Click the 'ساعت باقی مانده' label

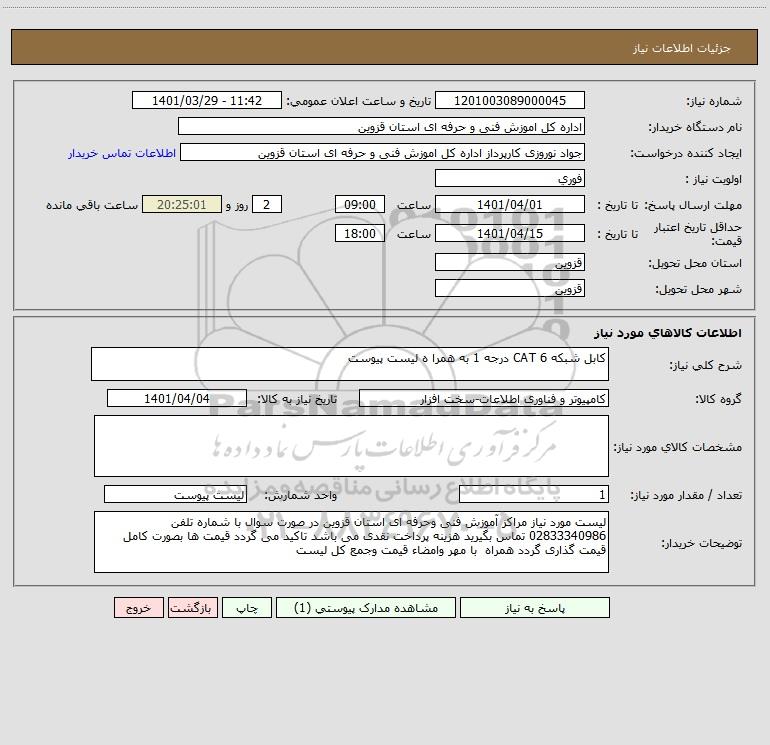92,205
